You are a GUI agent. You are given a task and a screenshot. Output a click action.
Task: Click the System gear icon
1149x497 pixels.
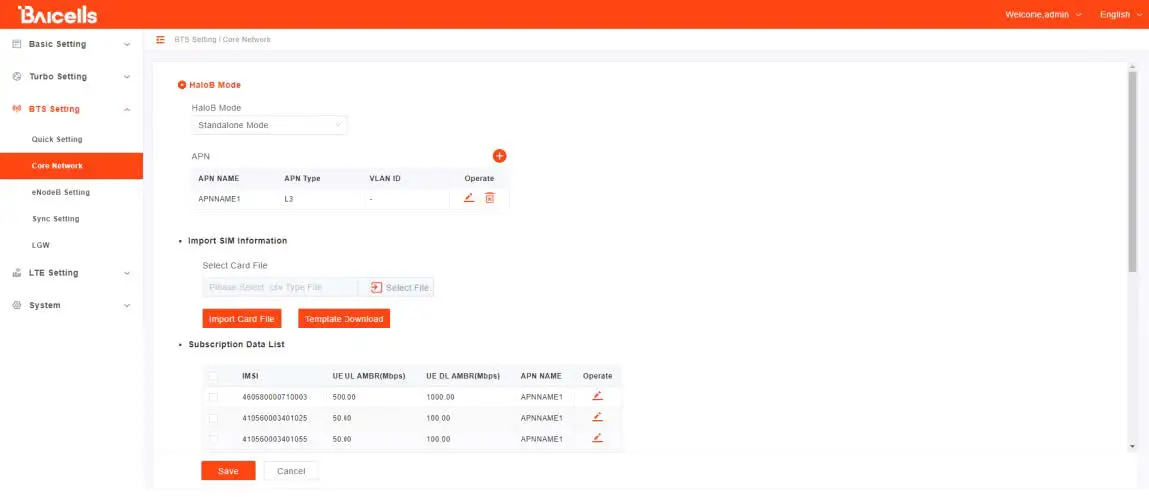pos(16,305)
